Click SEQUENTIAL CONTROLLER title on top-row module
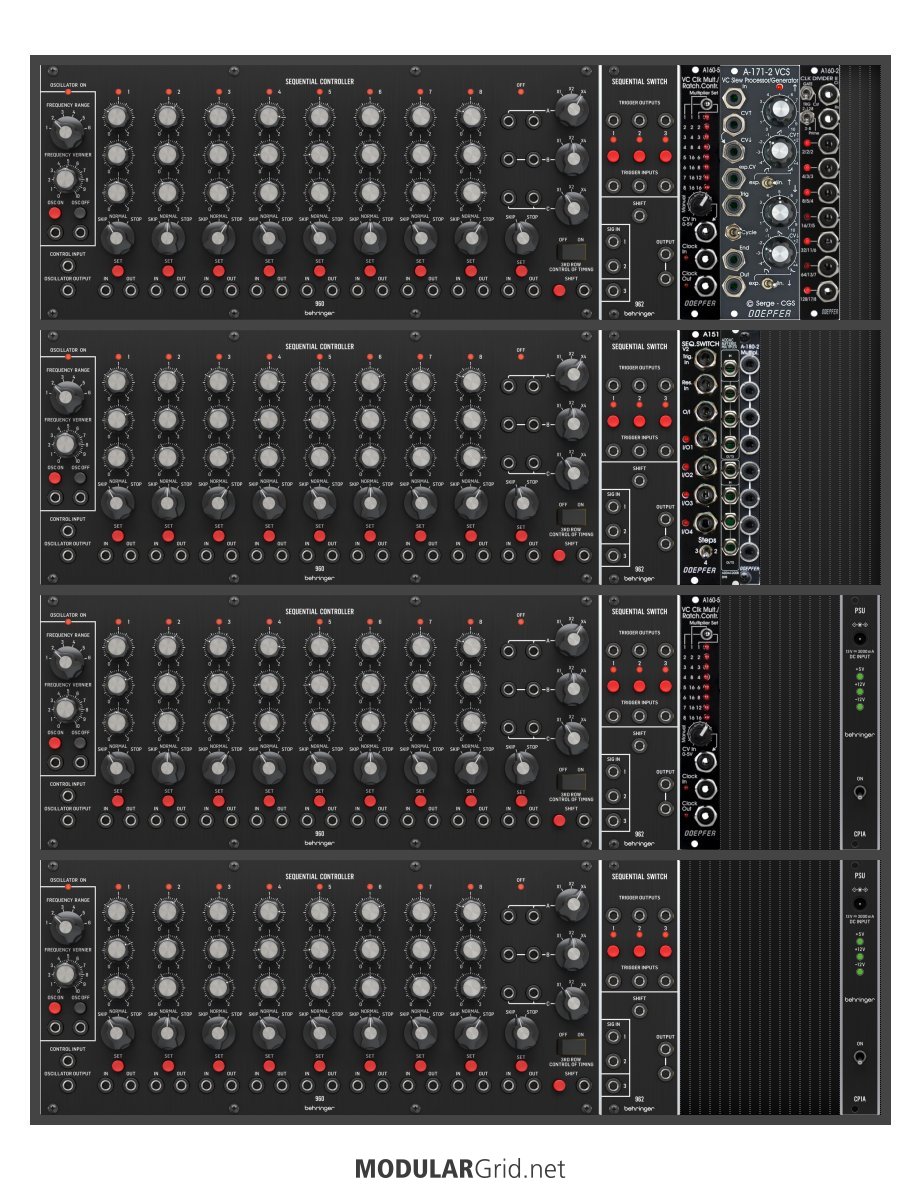Screen dimensions: 921x1190 point(319,81)
